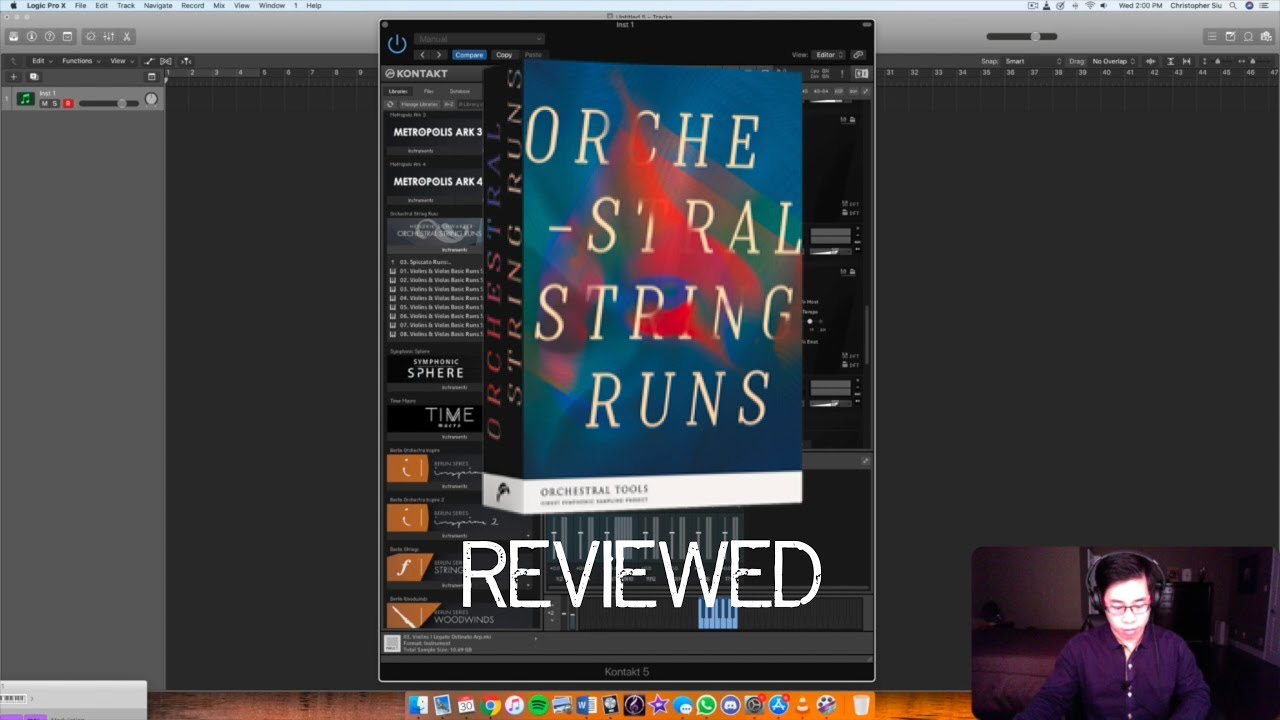This screenshot has height=720, width=1280.
Task: Open Discord in the Dock
Action: (730, 705)
